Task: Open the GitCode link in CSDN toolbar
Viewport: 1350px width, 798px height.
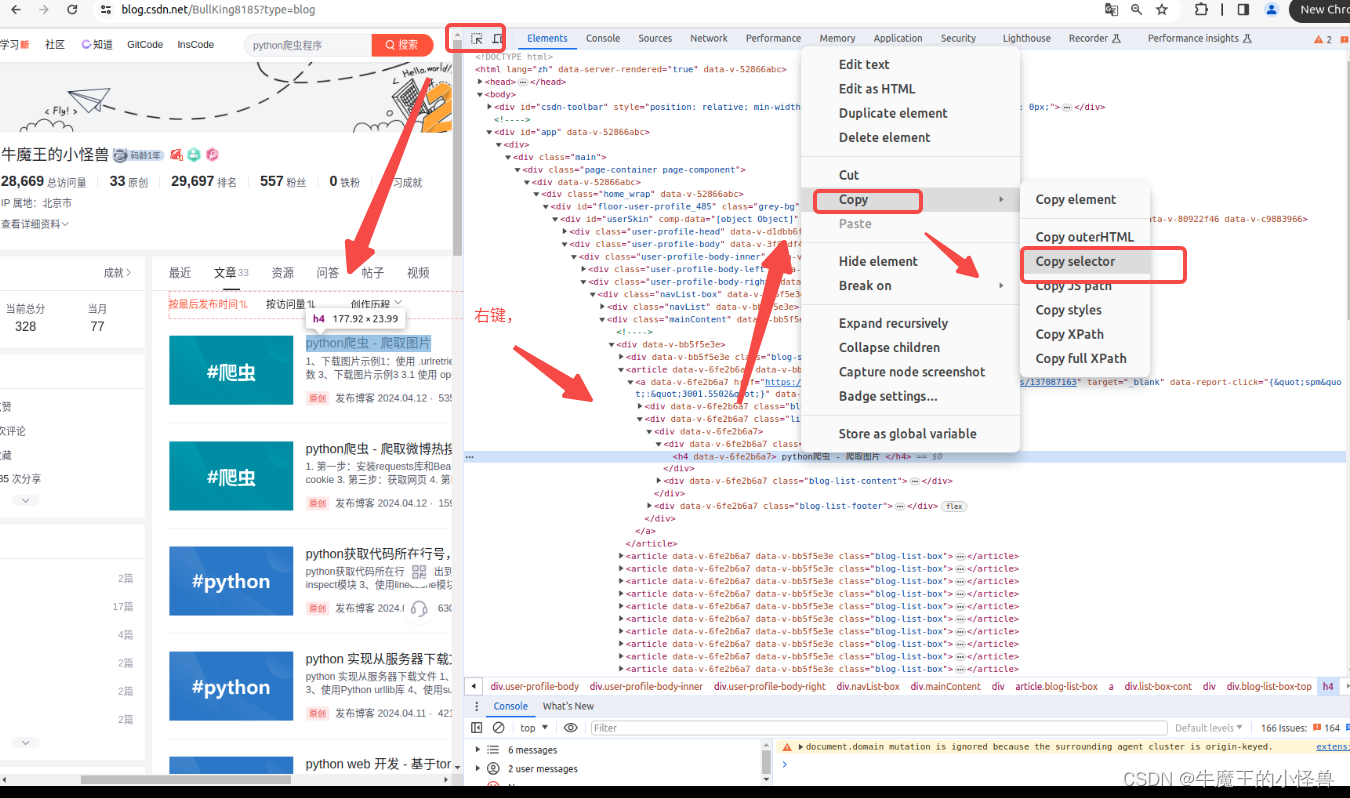Action: [145, 45]
